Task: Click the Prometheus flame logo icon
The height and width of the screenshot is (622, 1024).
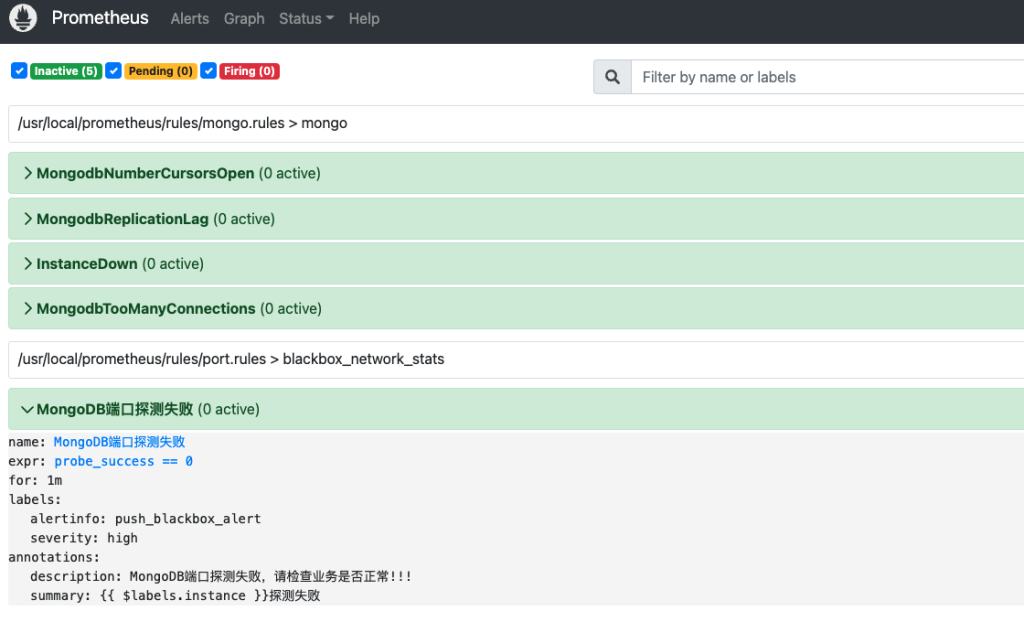Action: pyautogui.click(x=23, y=18)
